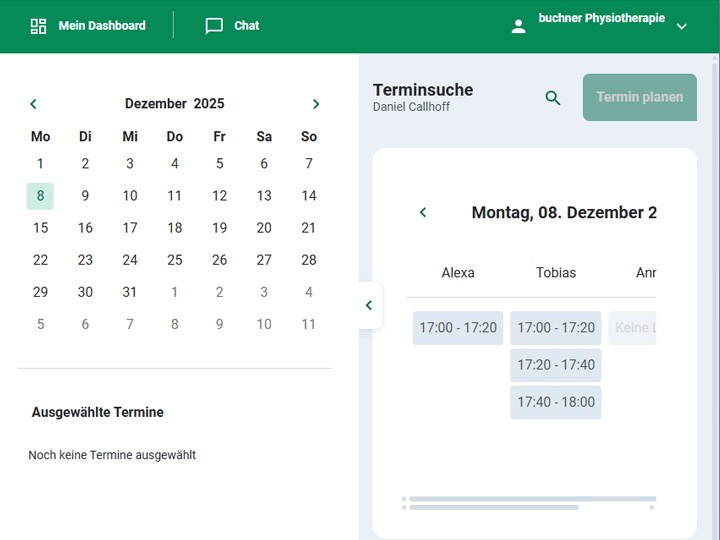The height and width of the screenshot is (540, 720).
Task: Select Tobias's 17:20 - 17:40 slot
Action: [556, 365]
